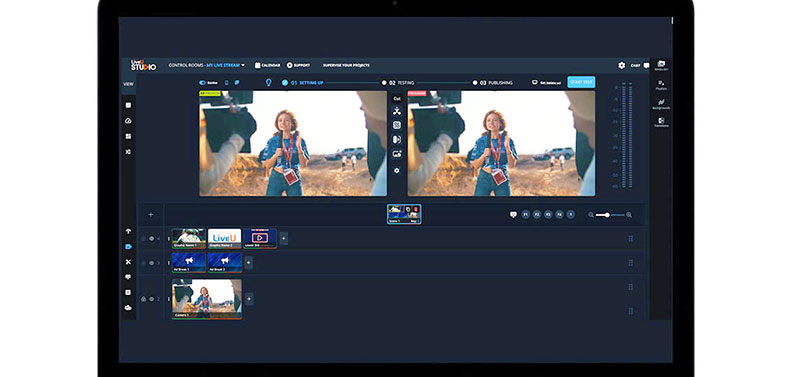This screenshot has width=800, height=377.
Task: Click the bottom cloud icon in left sidebar
Action: click(x=128, y=308)
